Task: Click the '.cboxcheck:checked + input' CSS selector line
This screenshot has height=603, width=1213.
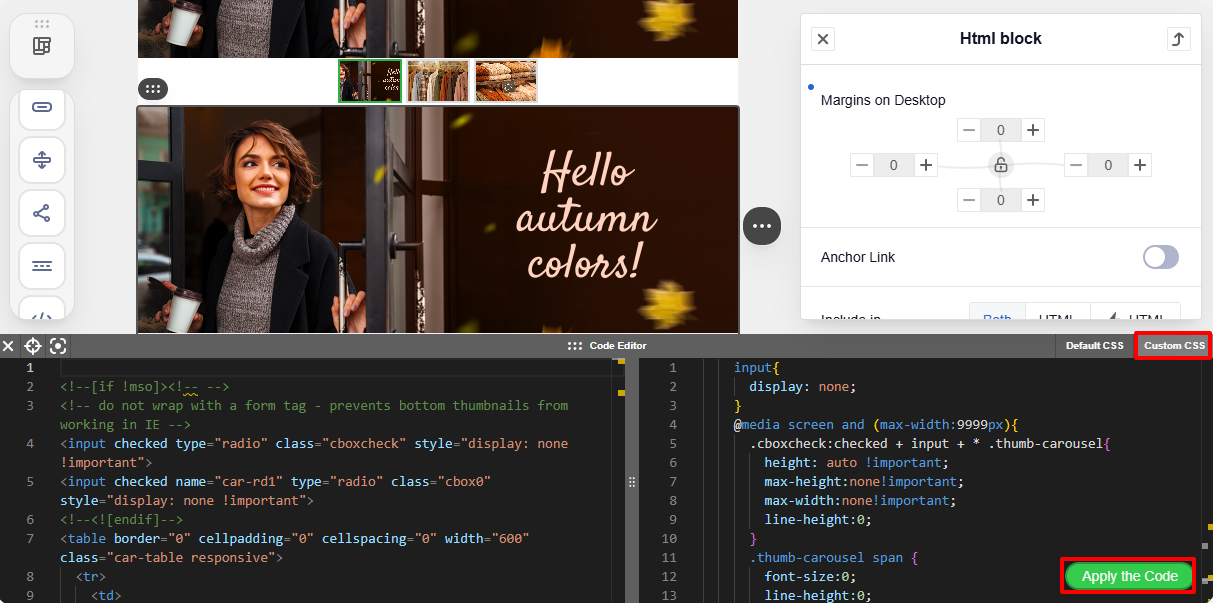Action: [931, 443]
